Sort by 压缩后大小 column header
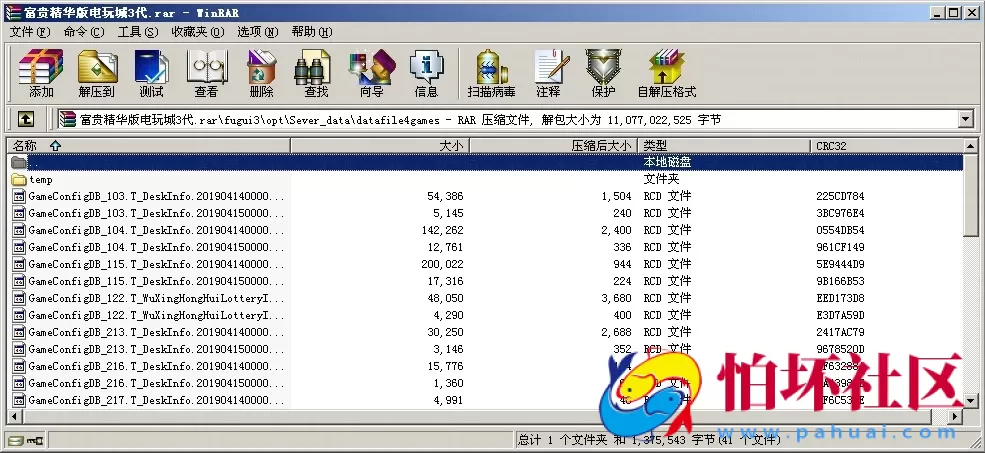This screenshot has width=985, height=453. (553, 146)
